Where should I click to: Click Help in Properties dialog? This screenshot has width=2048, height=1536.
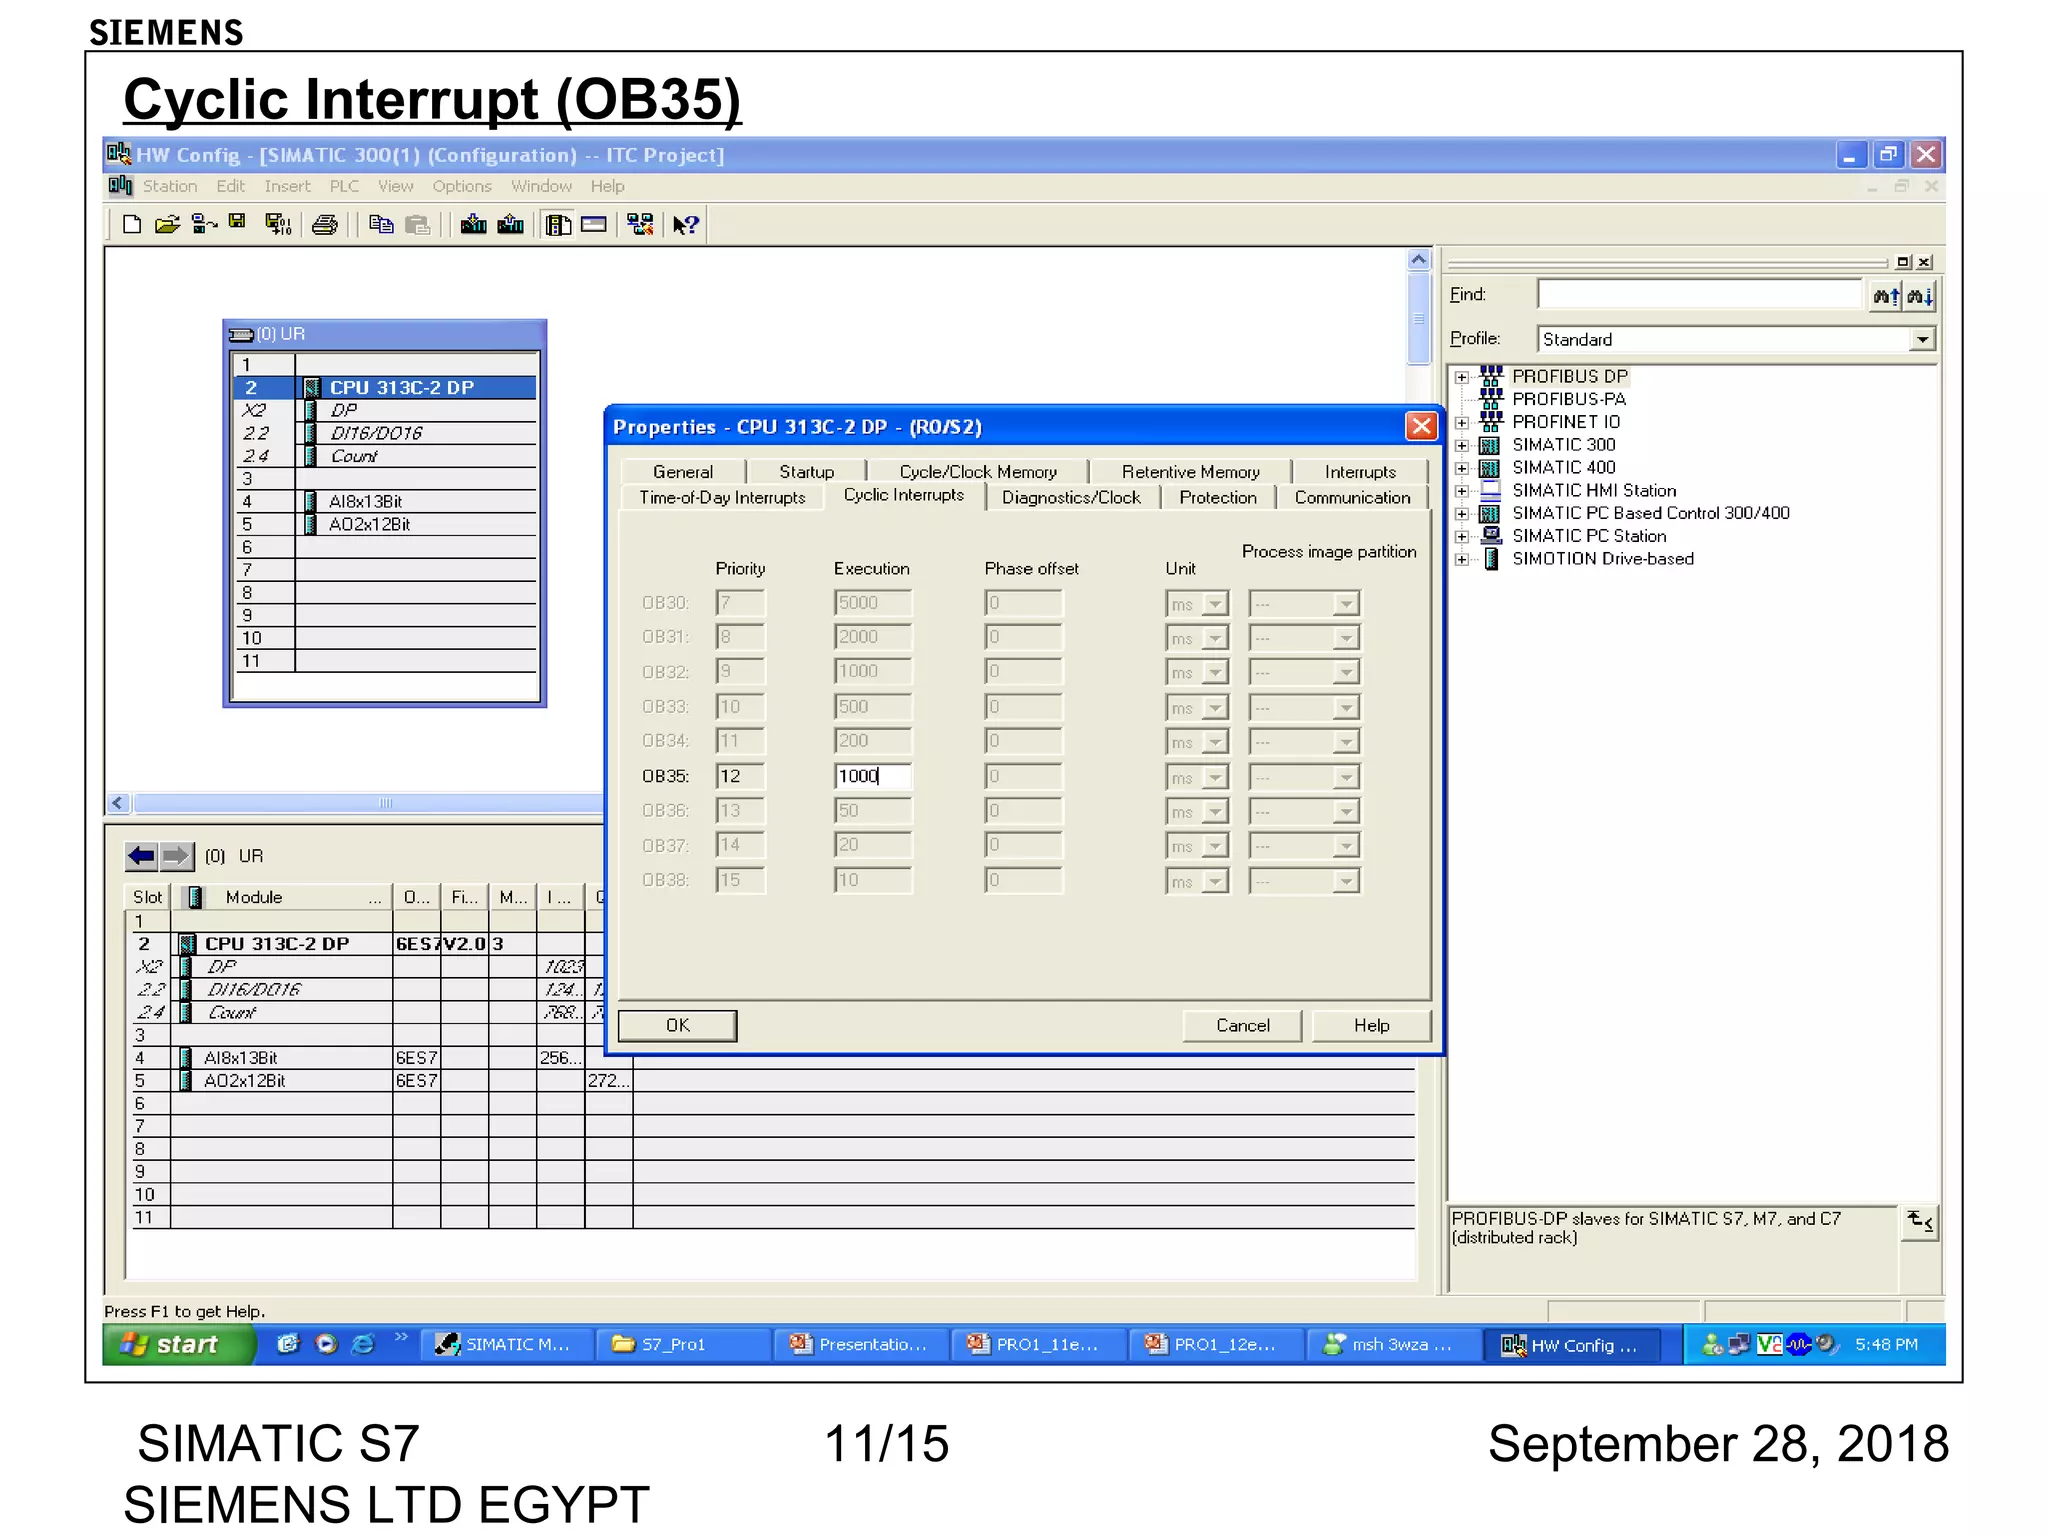point(1371,1026)
